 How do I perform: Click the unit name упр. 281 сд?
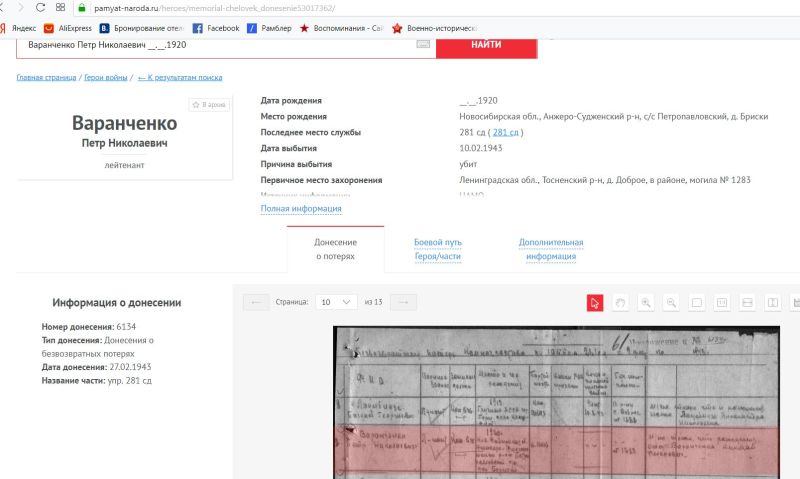(130, 381)
